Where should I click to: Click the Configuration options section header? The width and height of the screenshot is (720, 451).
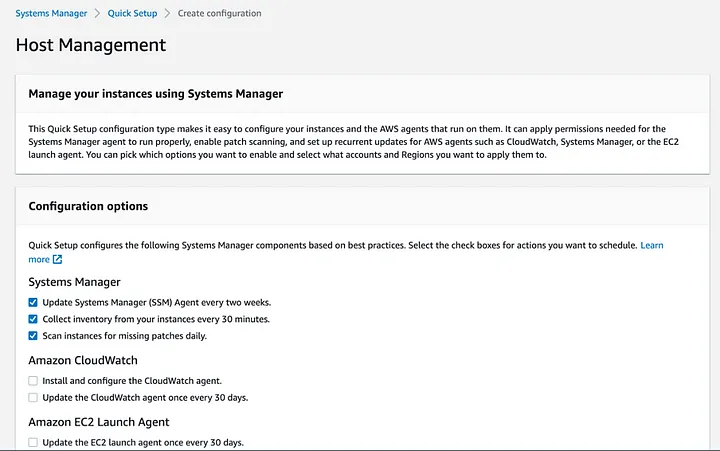pyautogui.click(x=88, y=206)
